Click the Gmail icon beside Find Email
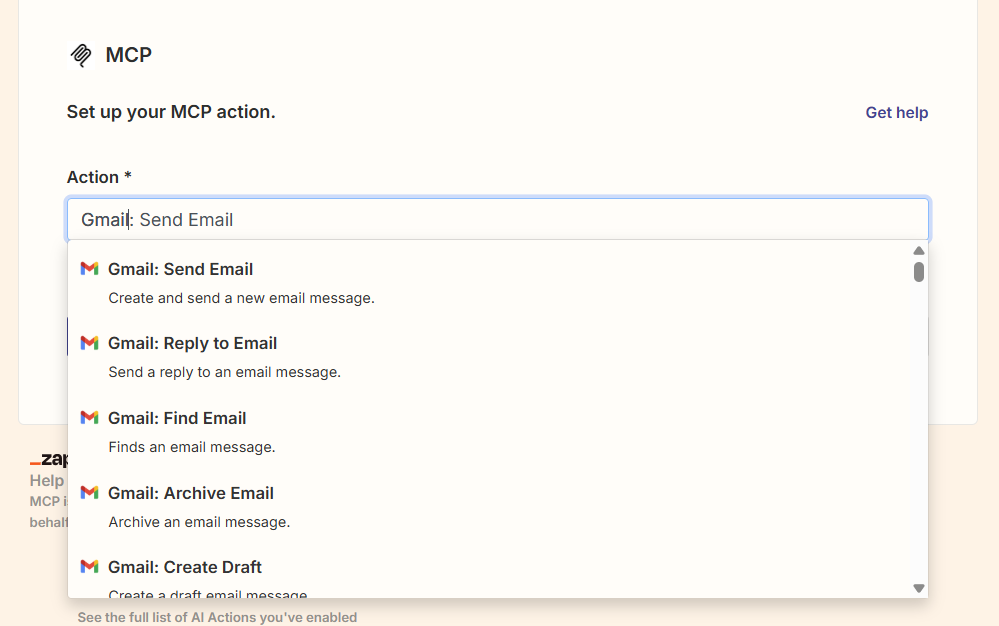 pos(89,418)
